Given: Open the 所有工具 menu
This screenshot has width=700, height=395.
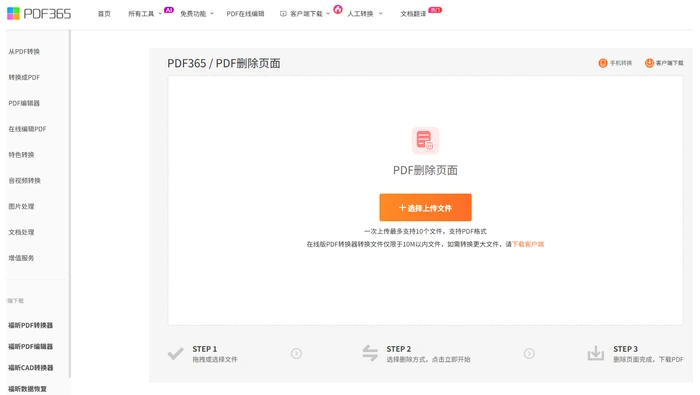Looking at the screenshot, I should tap(141, 14).
